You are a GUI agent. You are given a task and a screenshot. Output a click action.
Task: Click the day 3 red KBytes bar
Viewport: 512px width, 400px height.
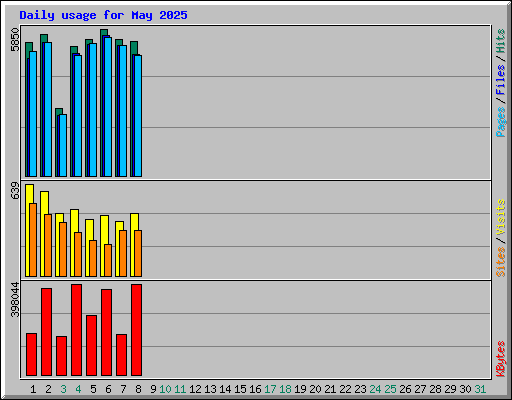tap(61, 356)
